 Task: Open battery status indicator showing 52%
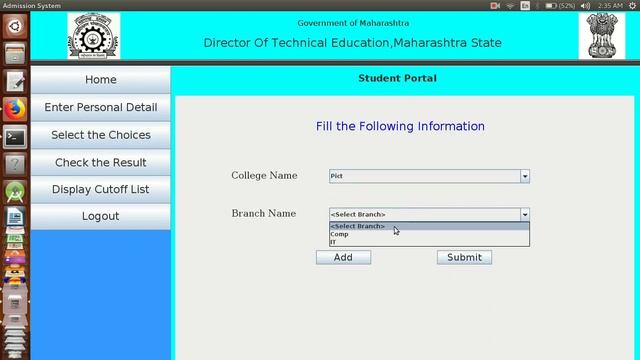tap(560, 6)
